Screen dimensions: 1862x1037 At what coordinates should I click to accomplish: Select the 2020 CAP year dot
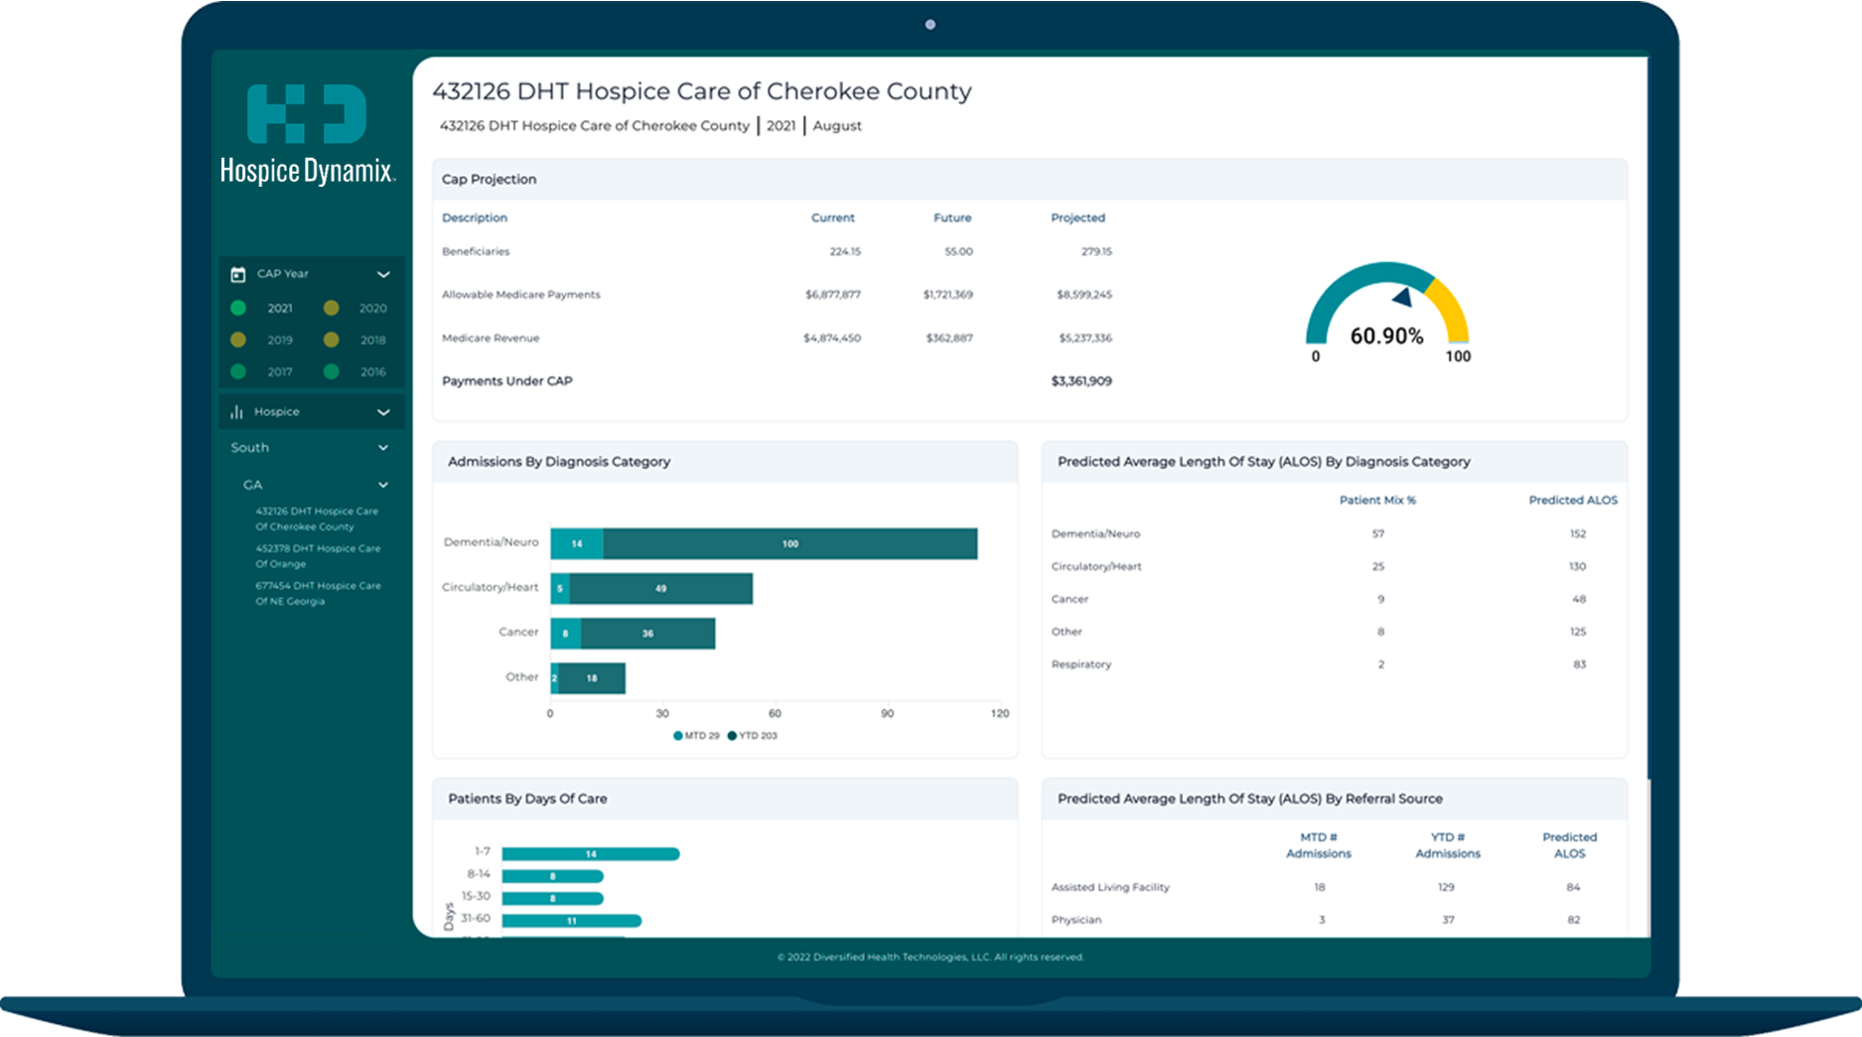331,308
